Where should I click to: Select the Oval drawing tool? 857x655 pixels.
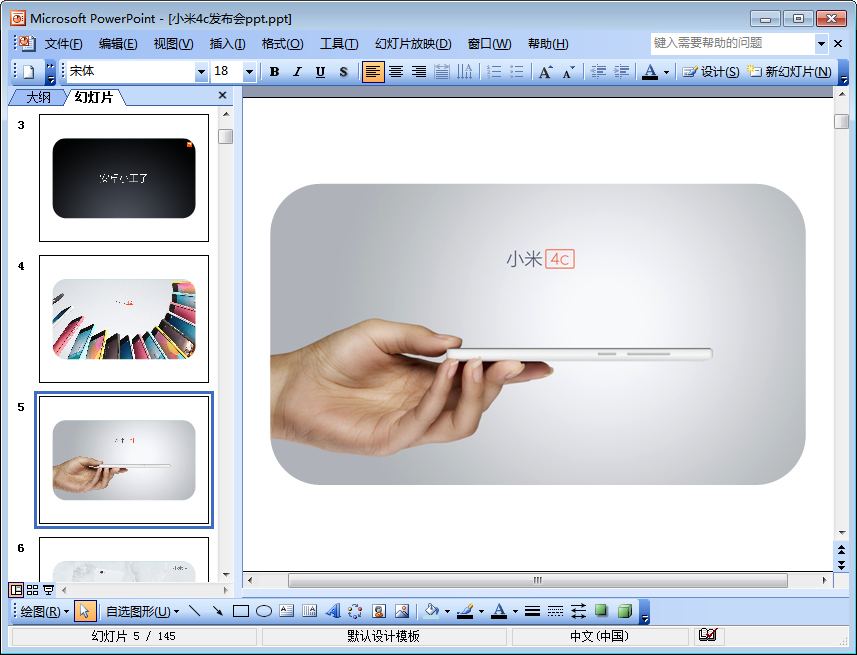click(x=263, y=611)
